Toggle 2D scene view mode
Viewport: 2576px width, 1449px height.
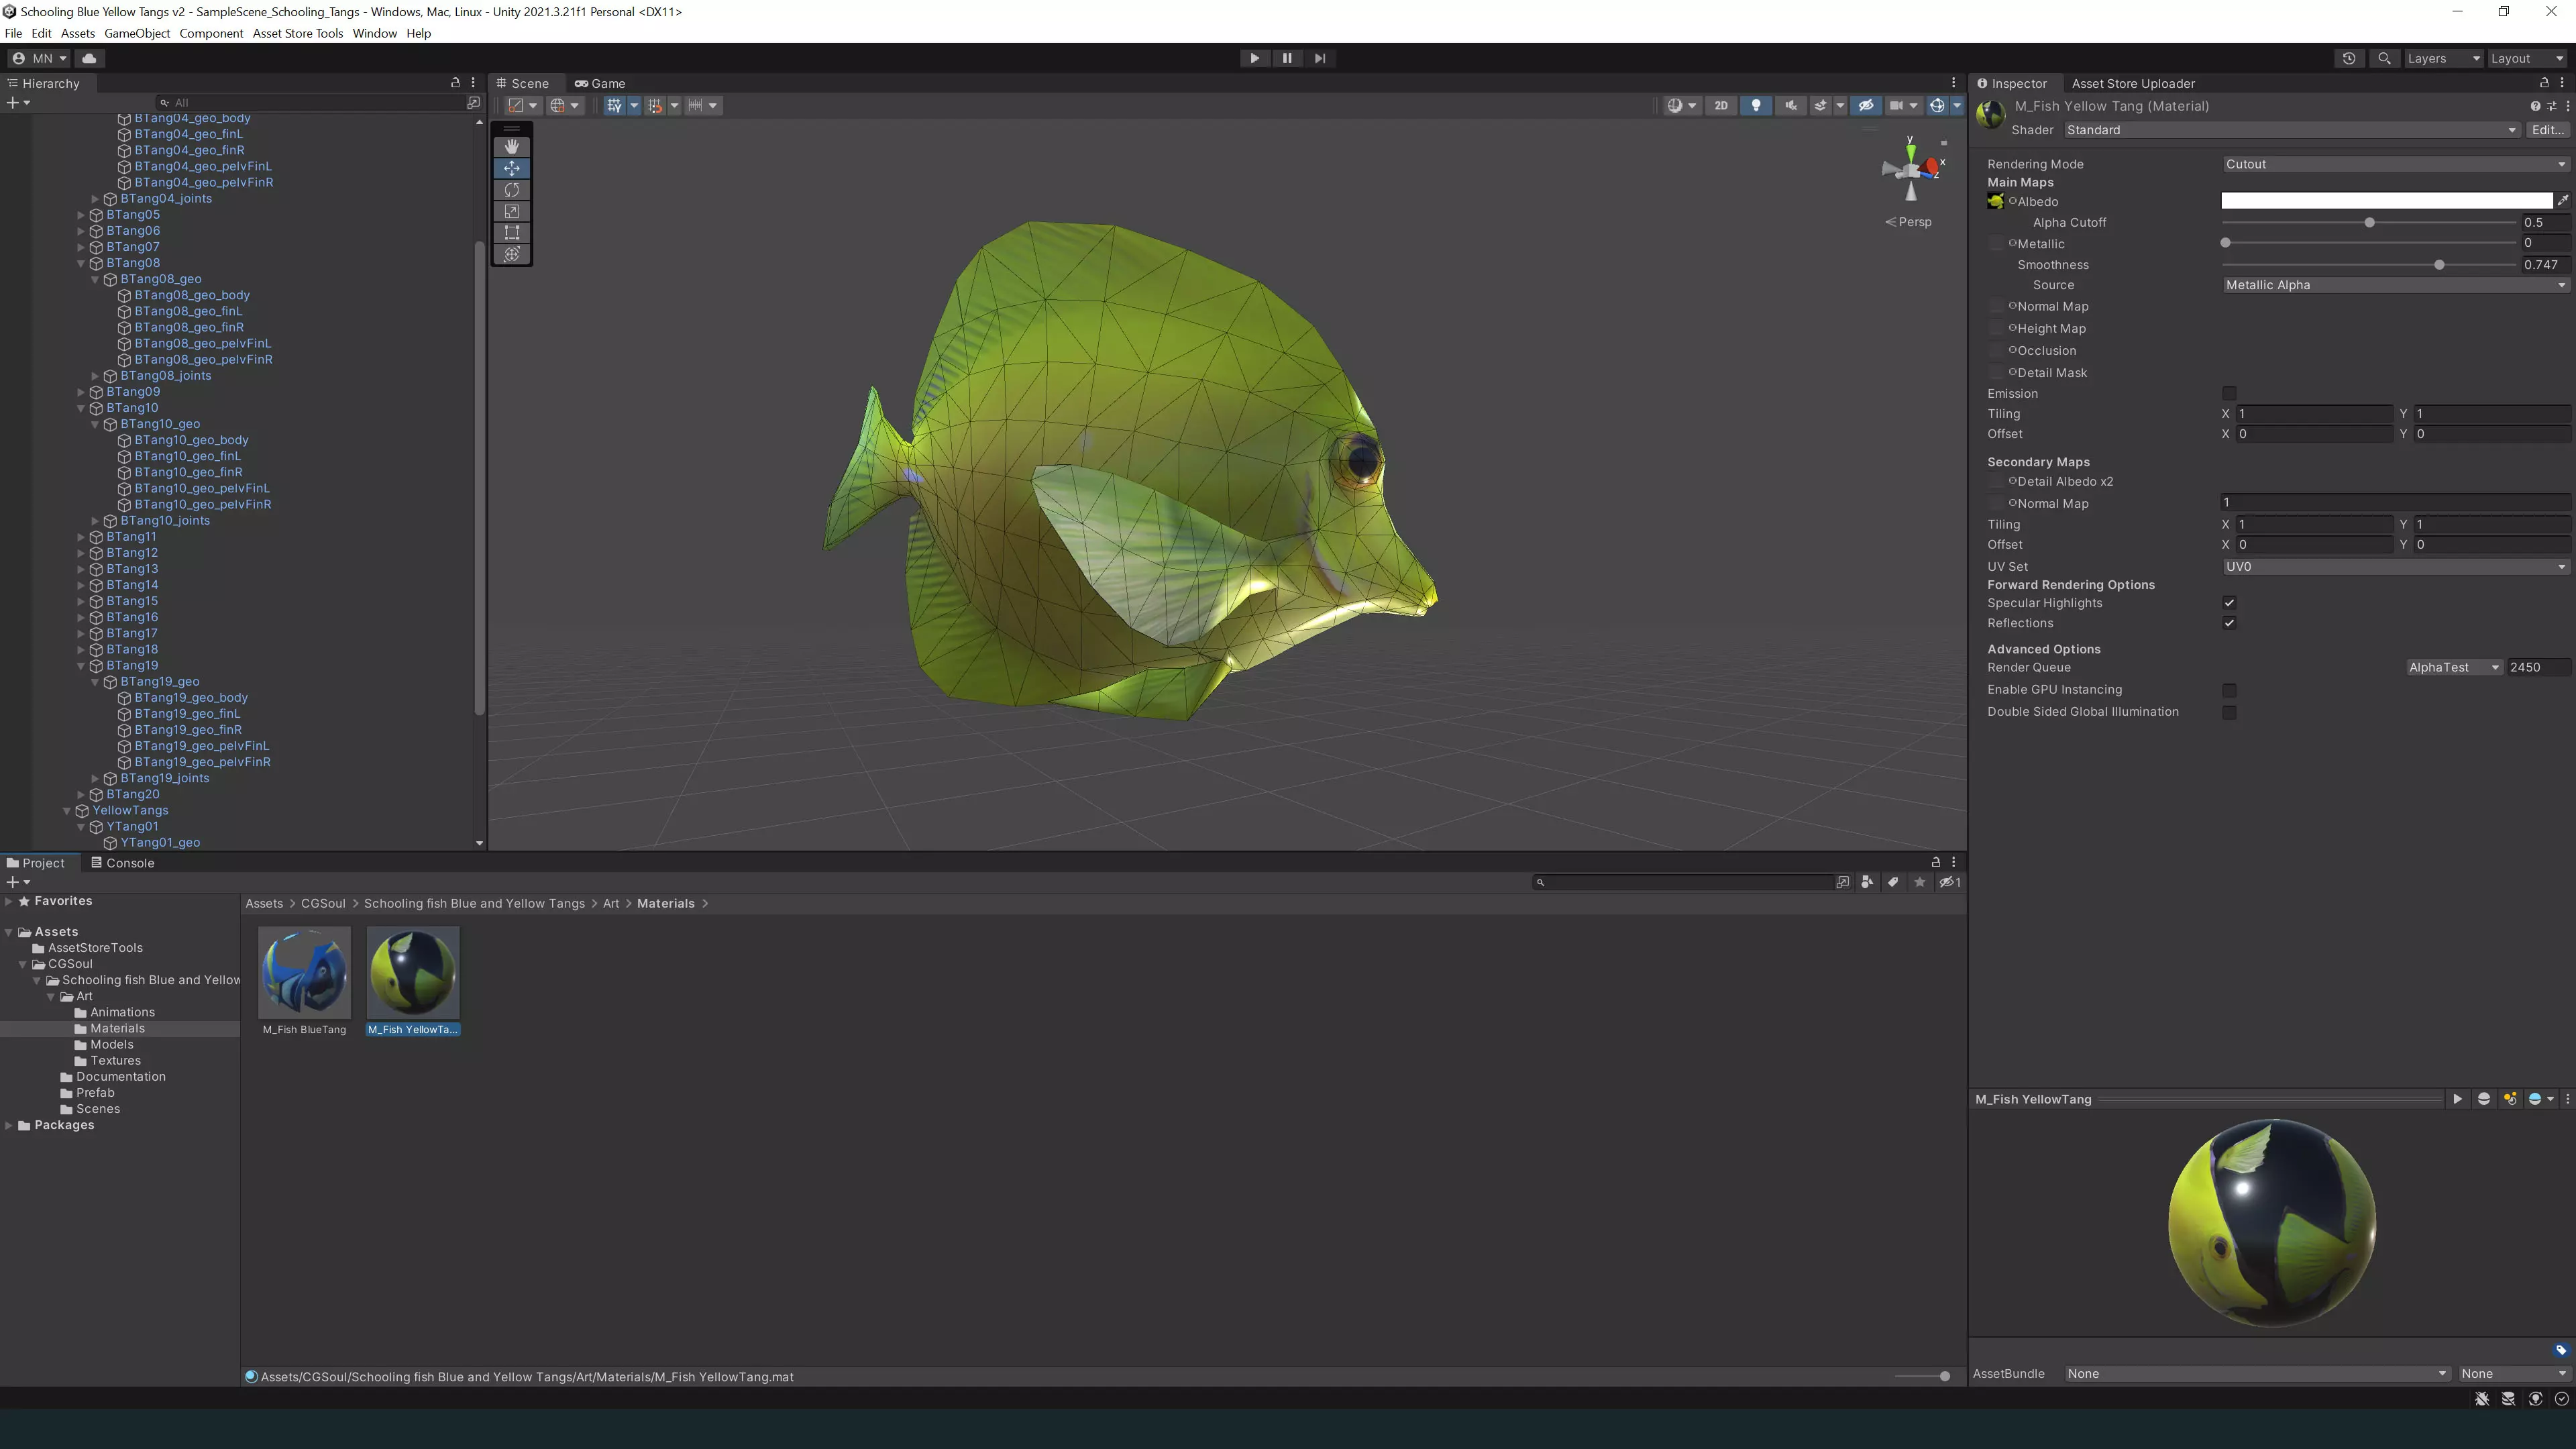tap(1721, 105)
